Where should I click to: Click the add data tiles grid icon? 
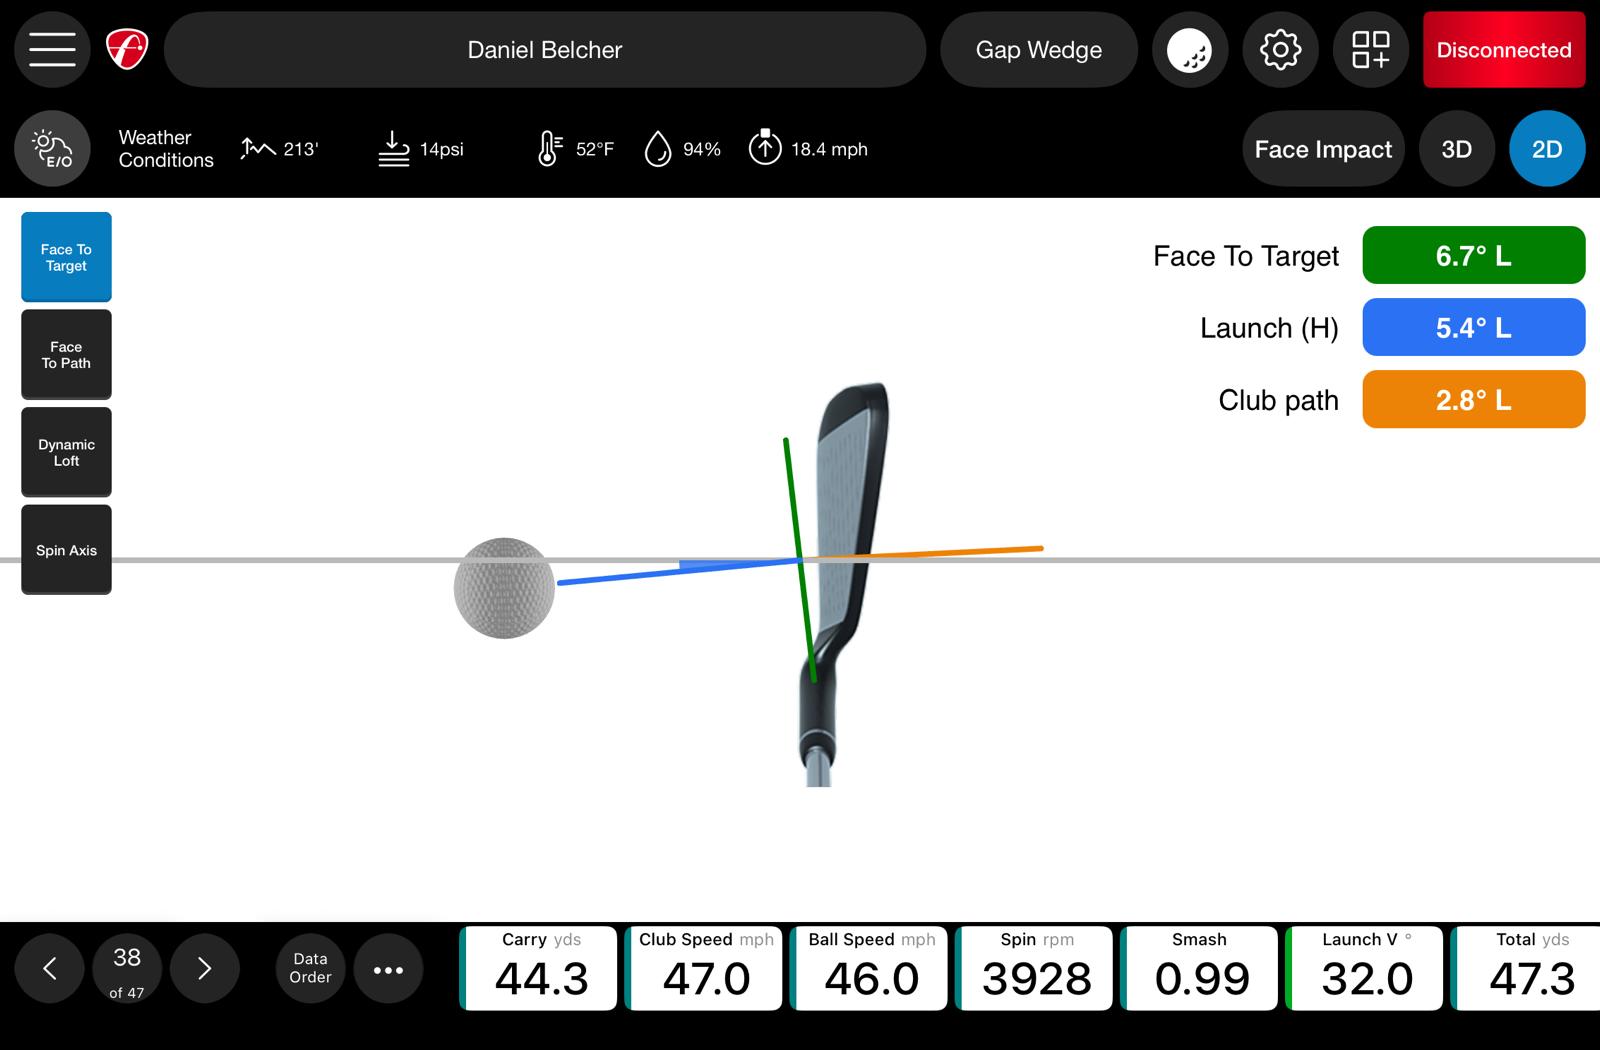(1370, 49)
